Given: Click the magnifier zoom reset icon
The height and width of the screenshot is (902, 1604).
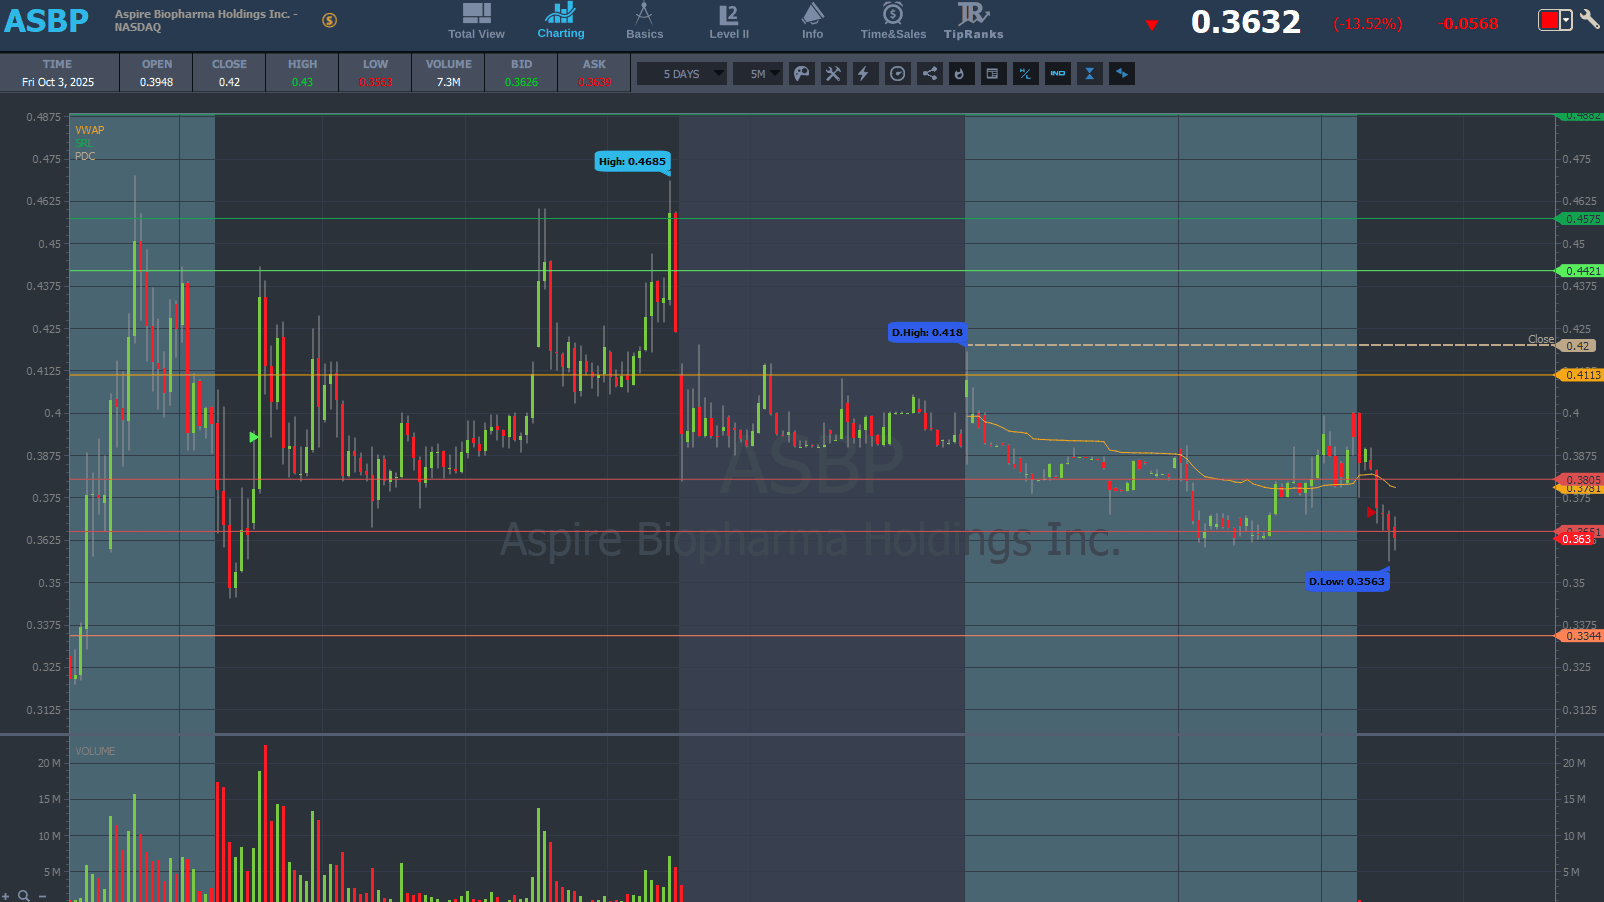Looking at the screenshot, I should pyautogui.click(x=24, y=896).
